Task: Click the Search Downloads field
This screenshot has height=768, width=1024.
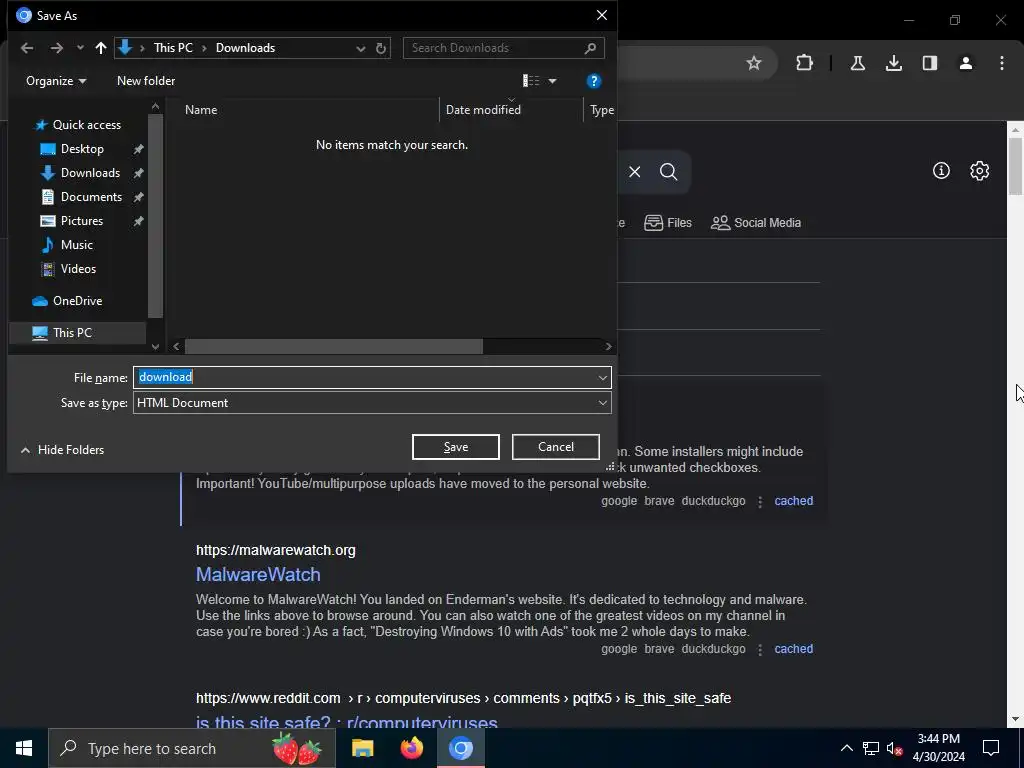Action: click(504, 48)
